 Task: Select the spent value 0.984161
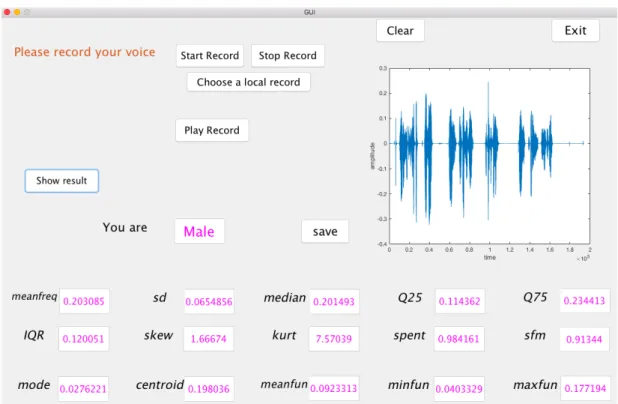coord(459,339)
